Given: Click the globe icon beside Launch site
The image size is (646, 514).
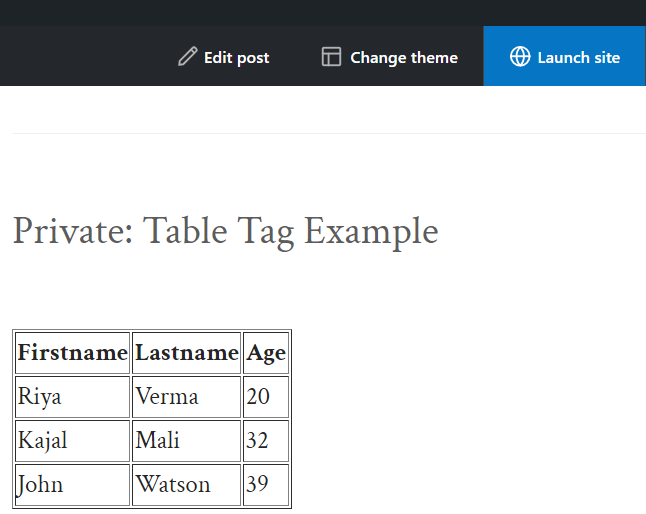Looking at the screenshot, I should [x=520, y=57].
